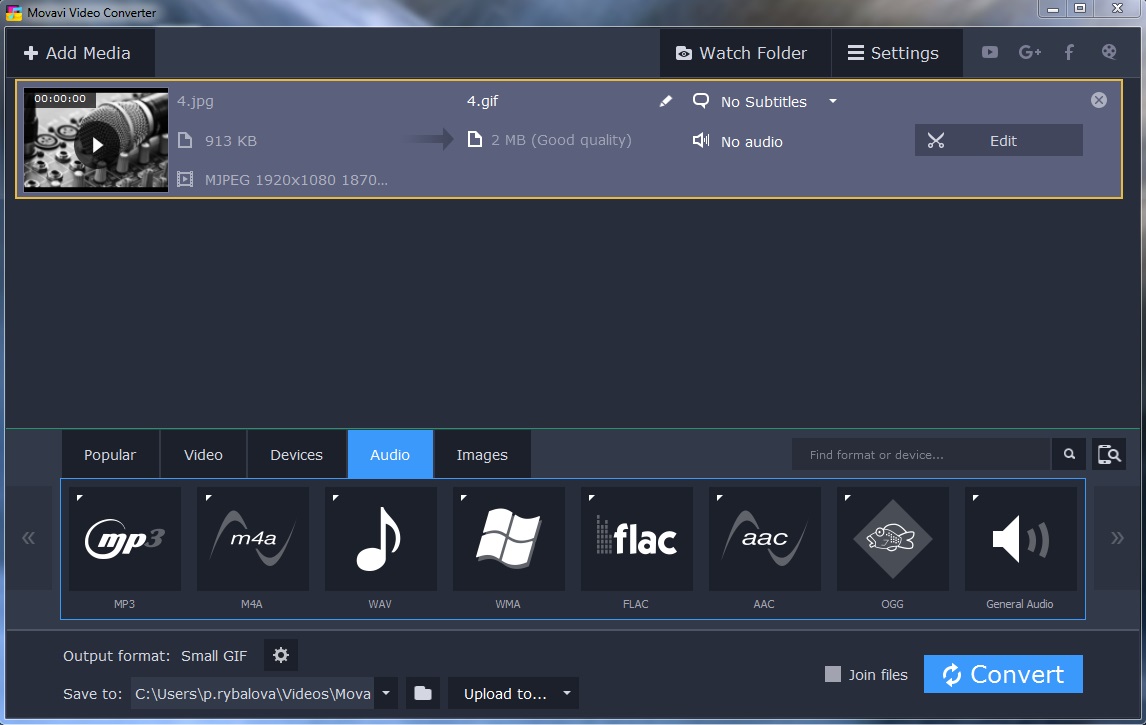Switch to the Images tab

[482, 455]
